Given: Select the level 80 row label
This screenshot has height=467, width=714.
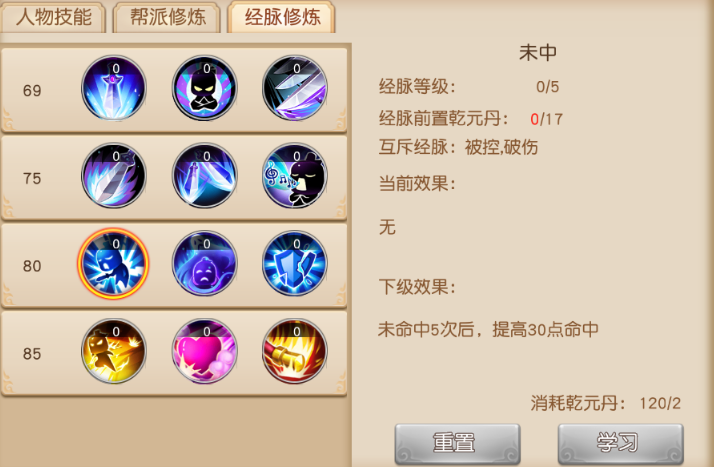Looking at the screenshot, I should (x=32, y=266).
